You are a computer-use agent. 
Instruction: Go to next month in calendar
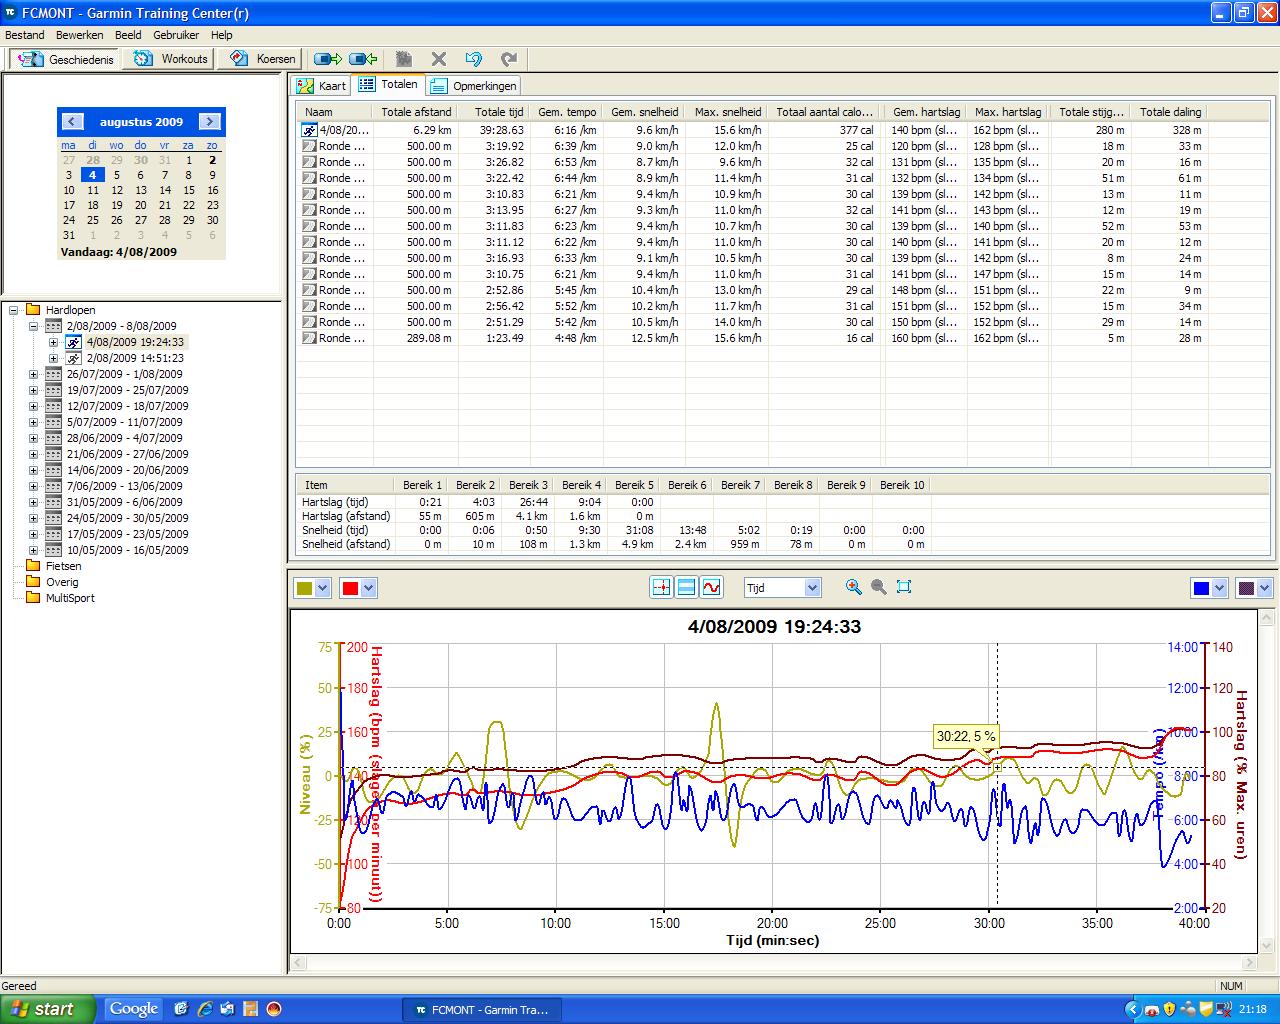pos(210,122)
